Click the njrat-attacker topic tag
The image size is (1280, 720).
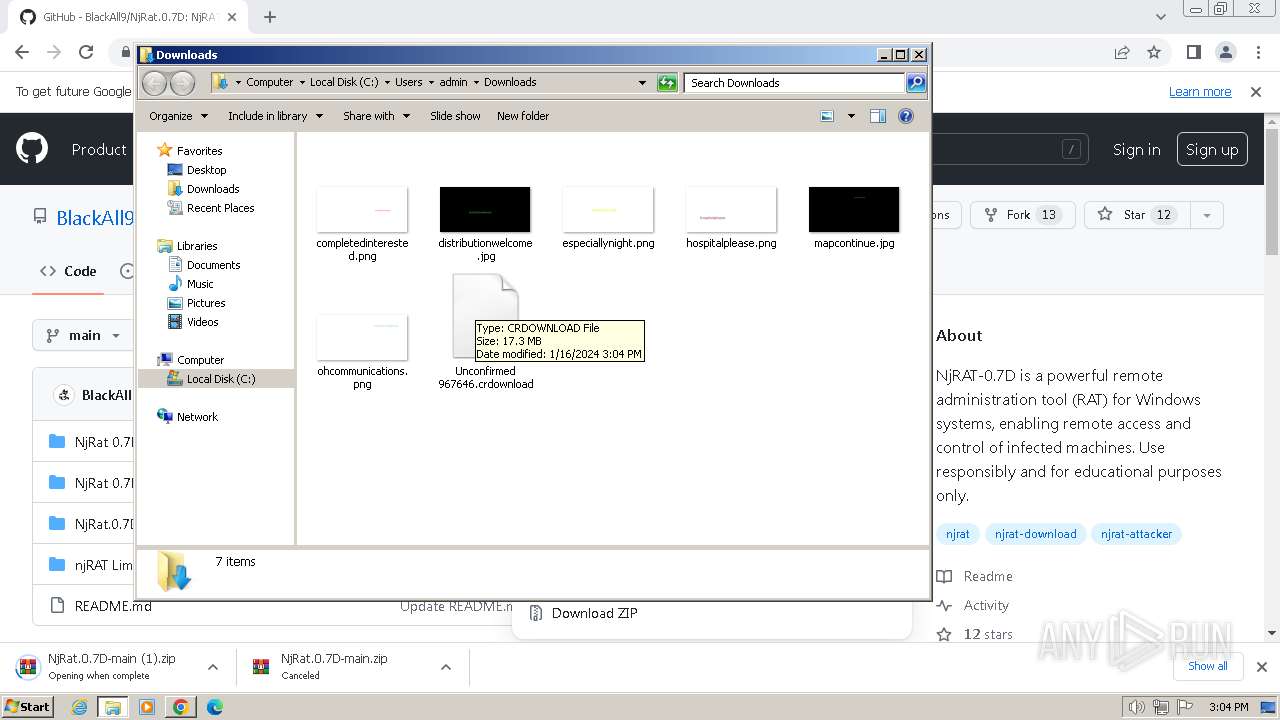tap(1136, 534)
